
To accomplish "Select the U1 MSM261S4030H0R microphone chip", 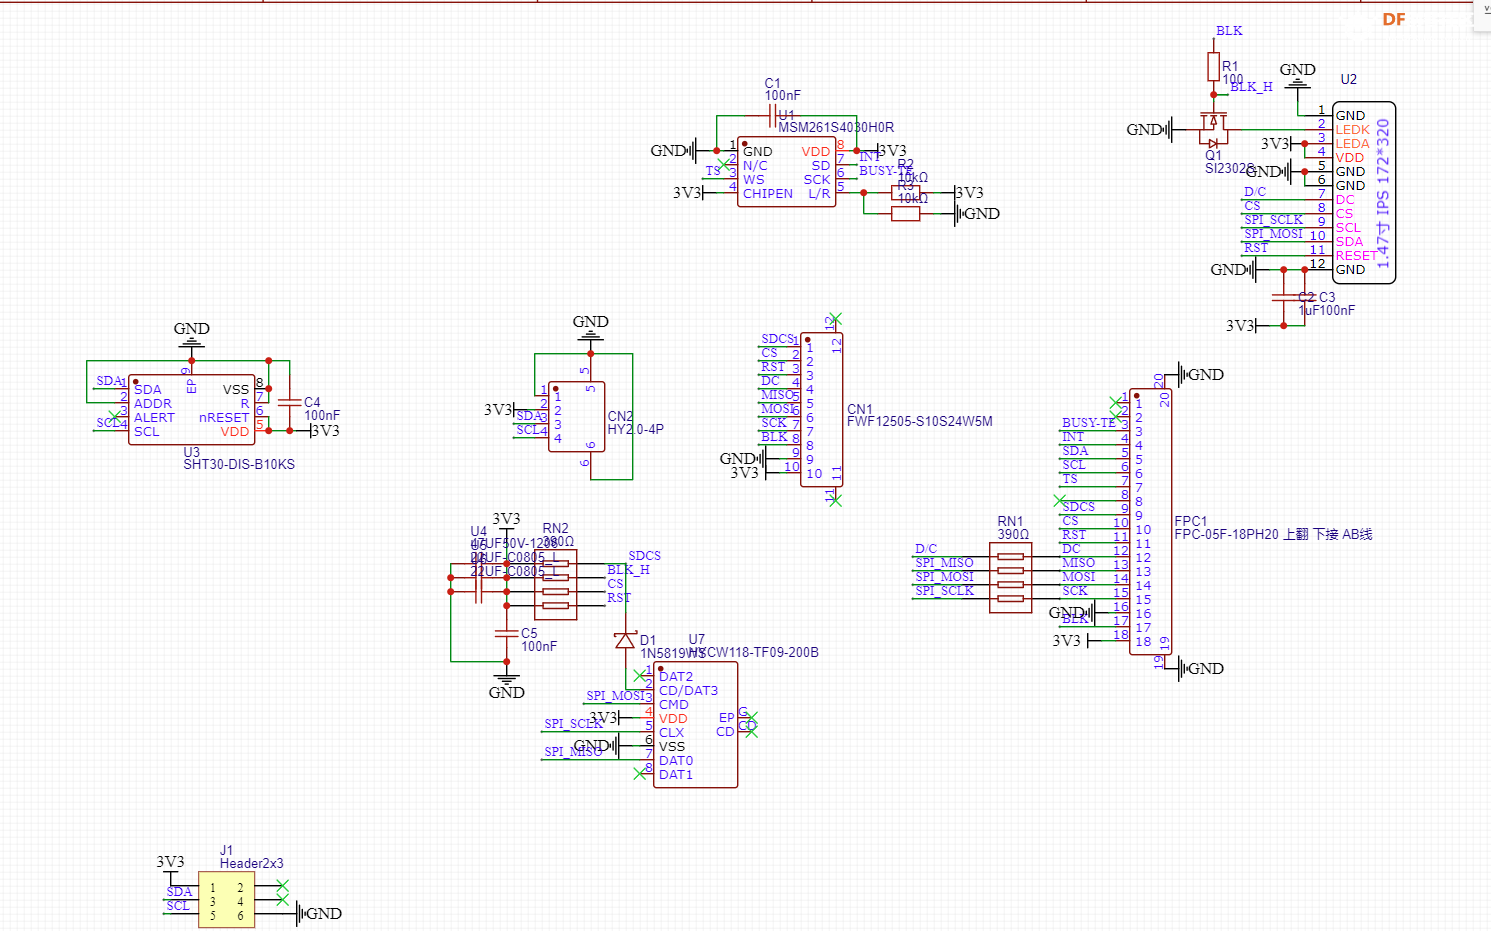I will (786, 172).
